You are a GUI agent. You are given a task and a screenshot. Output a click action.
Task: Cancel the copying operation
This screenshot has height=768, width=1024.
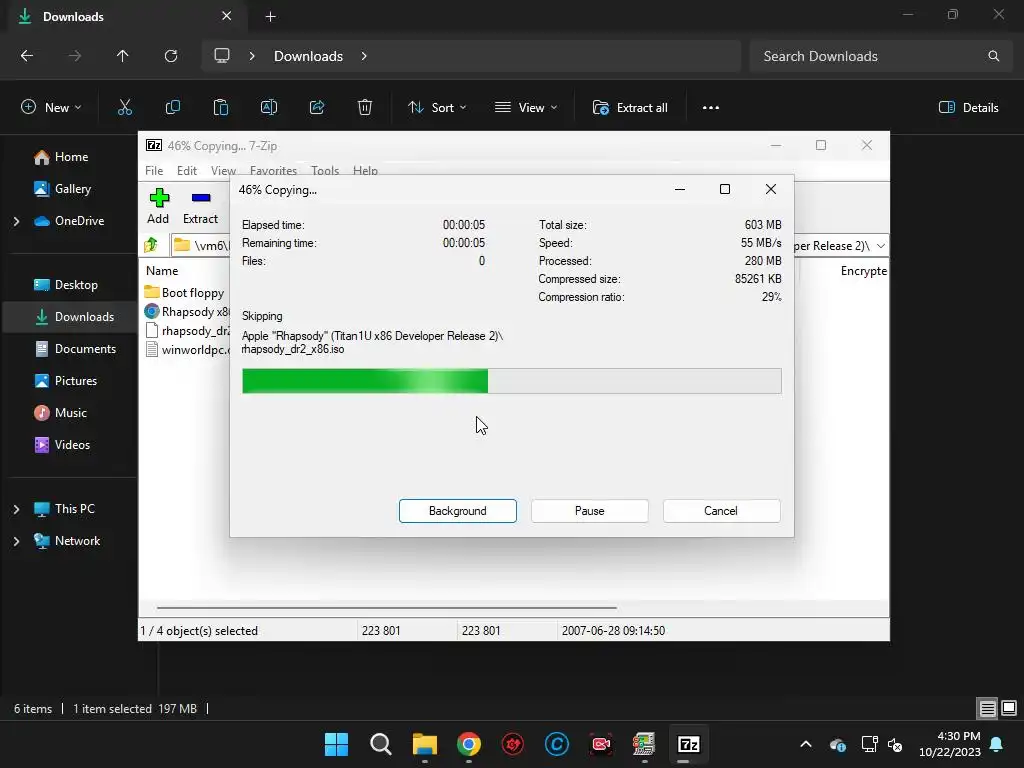point(721,511)
